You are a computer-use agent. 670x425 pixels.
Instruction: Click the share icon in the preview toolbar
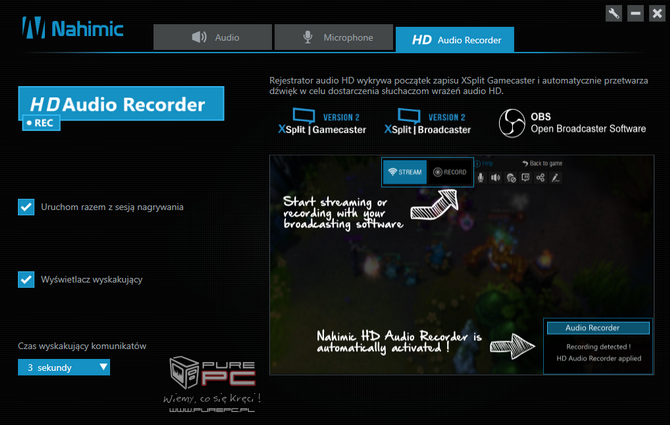541,177
